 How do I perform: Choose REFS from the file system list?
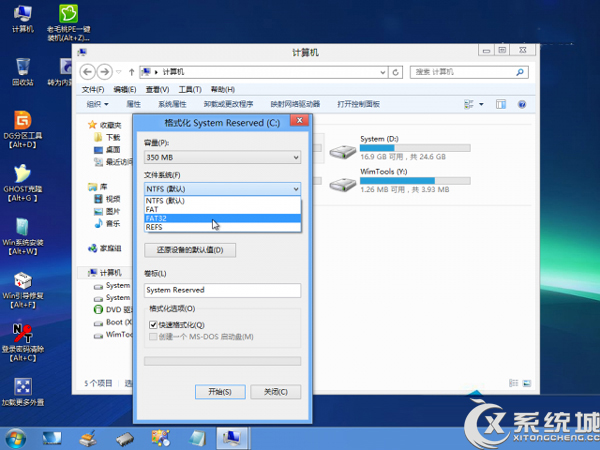point(223,227)
